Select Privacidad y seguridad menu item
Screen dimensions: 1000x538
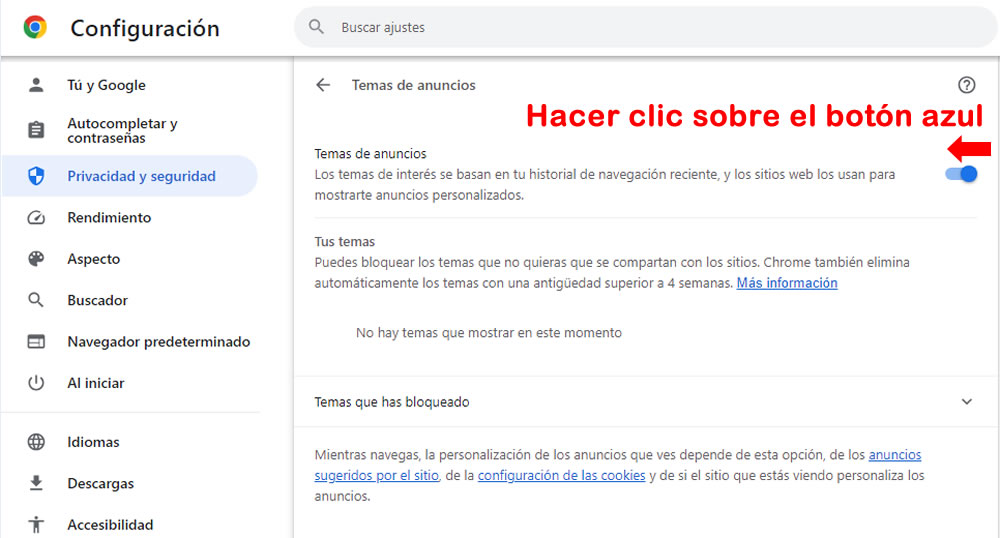[131, 176]
